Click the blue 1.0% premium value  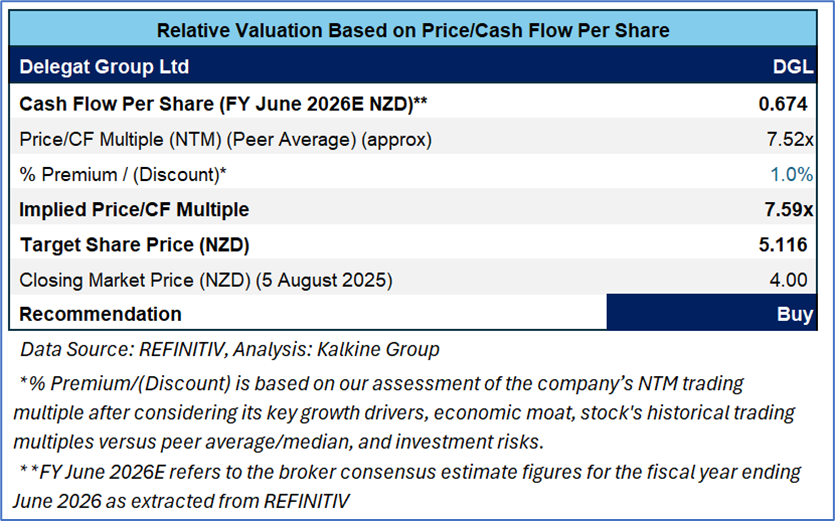click(791, 174)
